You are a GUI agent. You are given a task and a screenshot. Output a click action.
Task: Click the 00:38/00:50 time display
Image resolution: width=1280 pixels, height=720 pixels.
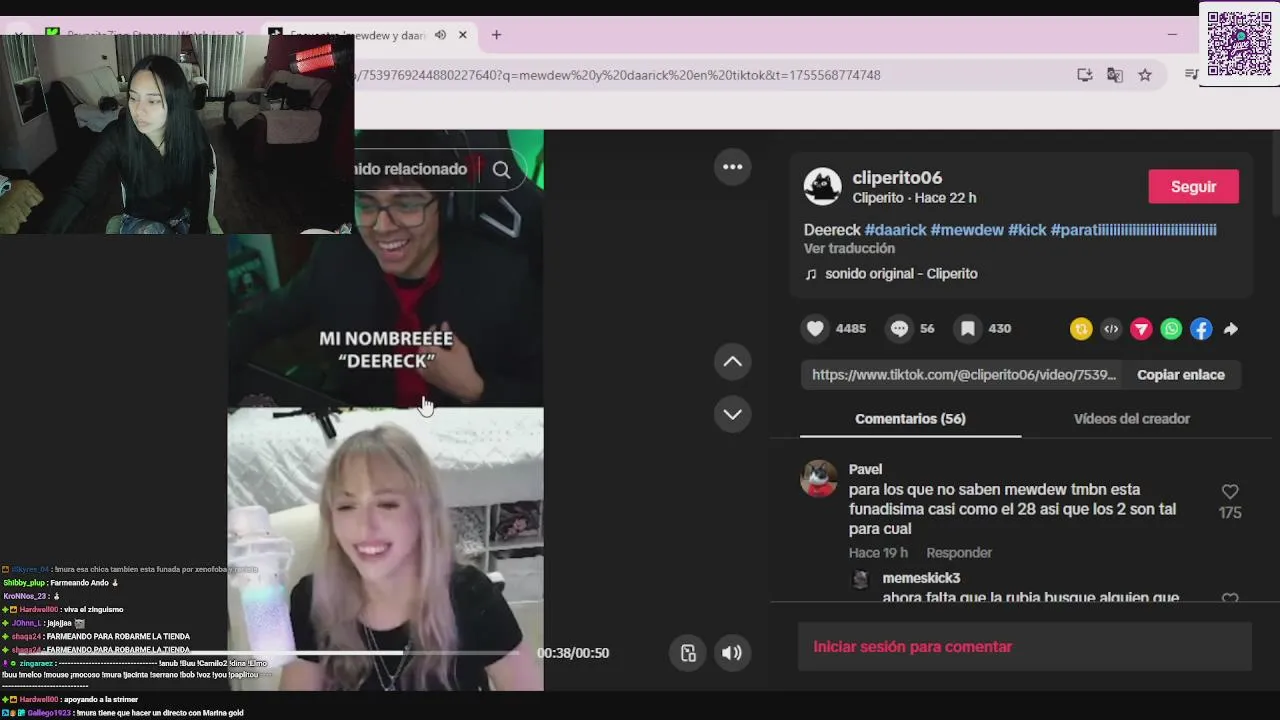(x=573, y=653)
